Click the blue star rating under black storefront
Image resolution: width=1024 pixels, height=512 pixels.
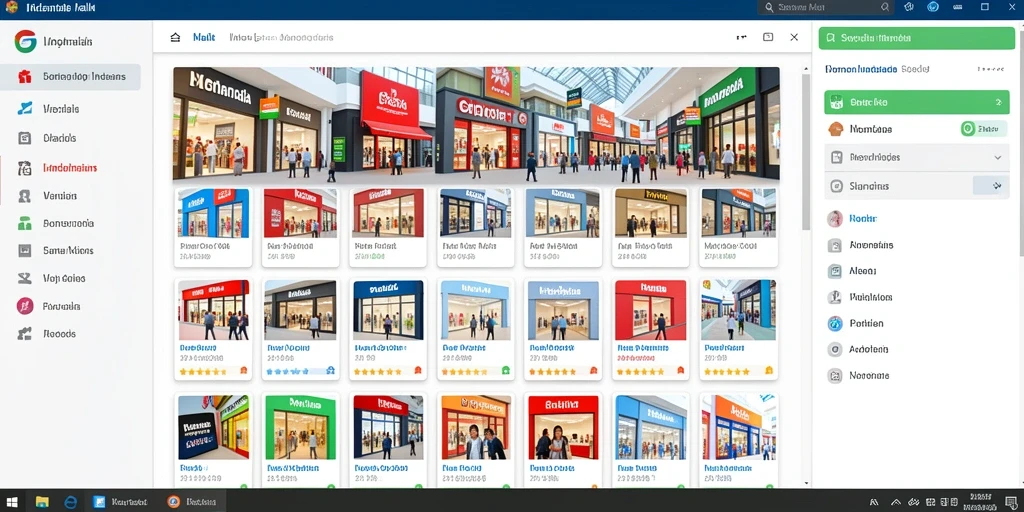[287, 371]
